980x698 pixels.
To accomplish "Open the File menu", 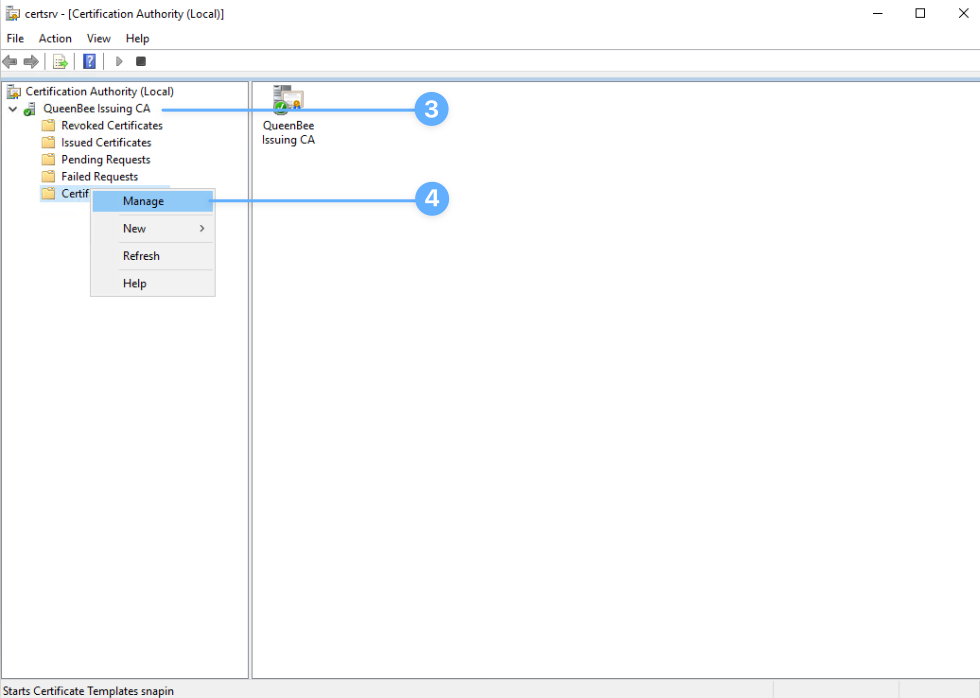I will point(15,38).
